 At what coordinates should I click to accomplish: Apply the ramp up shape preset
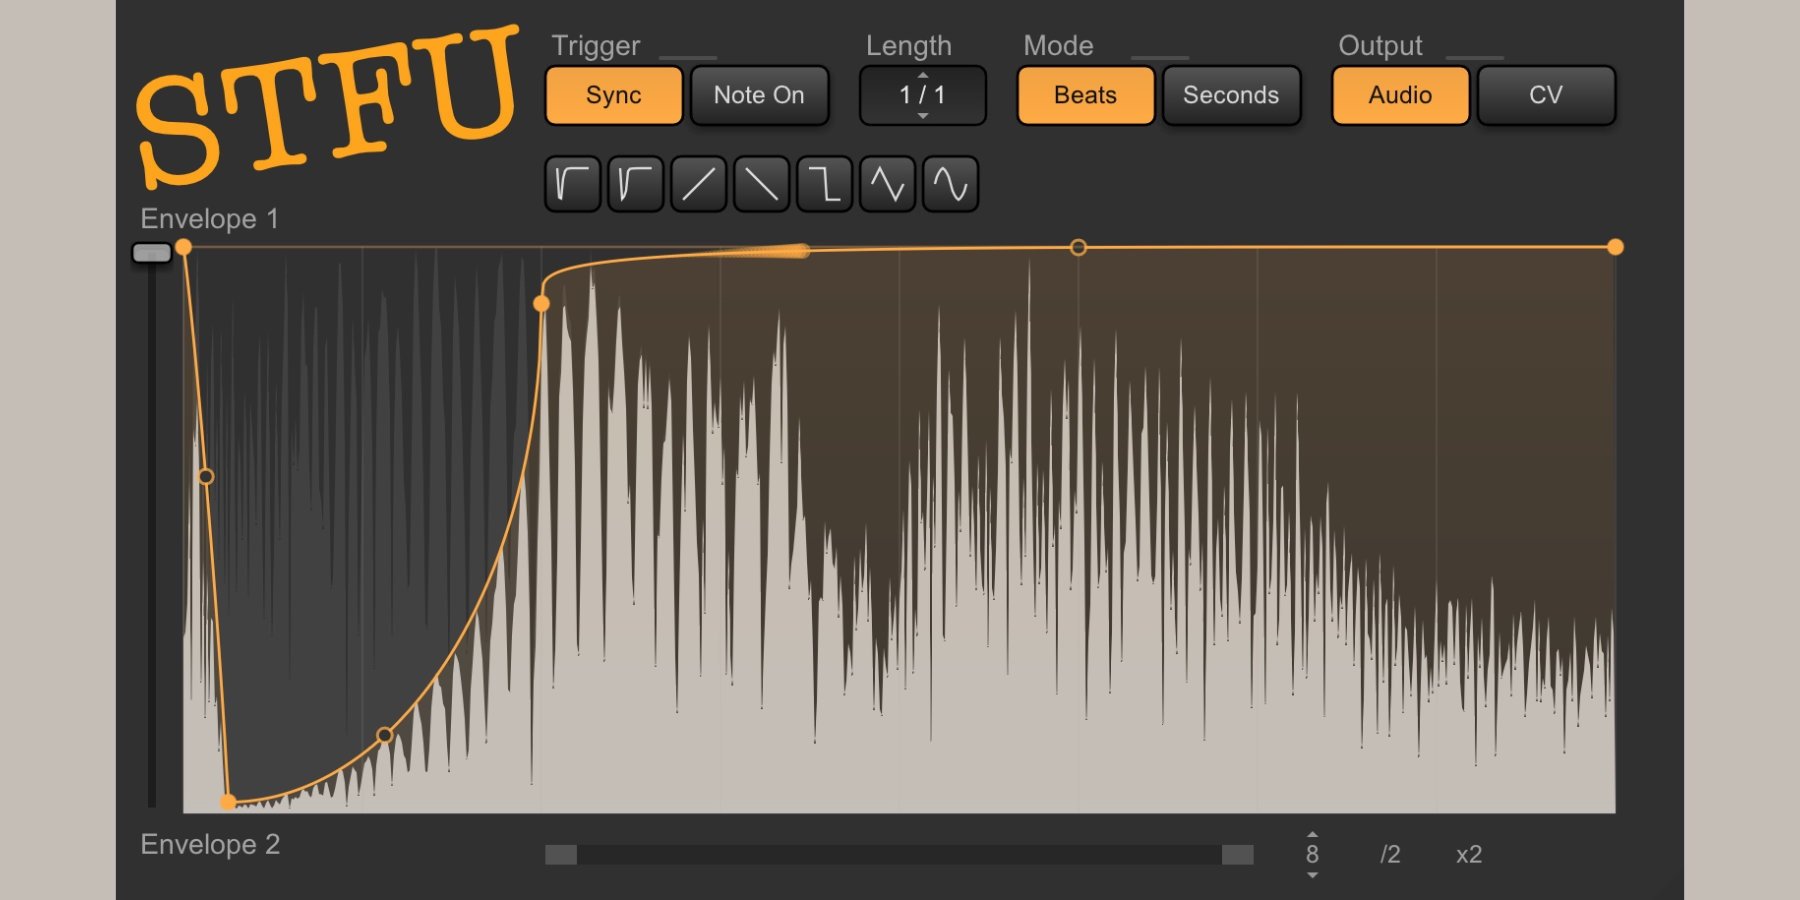tap(698, 184)
